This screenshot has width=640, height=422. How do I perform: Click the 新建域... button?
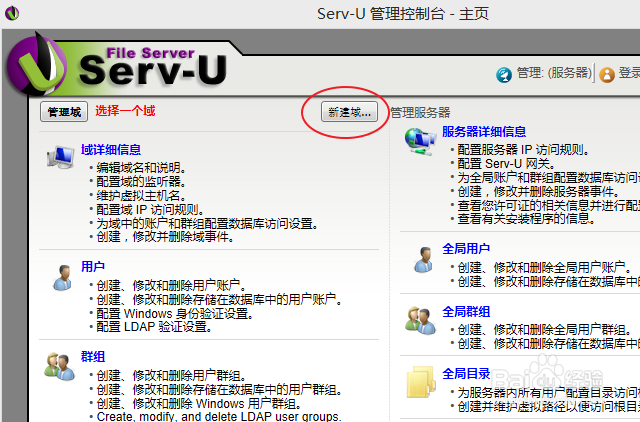click(x=349, y=112)
